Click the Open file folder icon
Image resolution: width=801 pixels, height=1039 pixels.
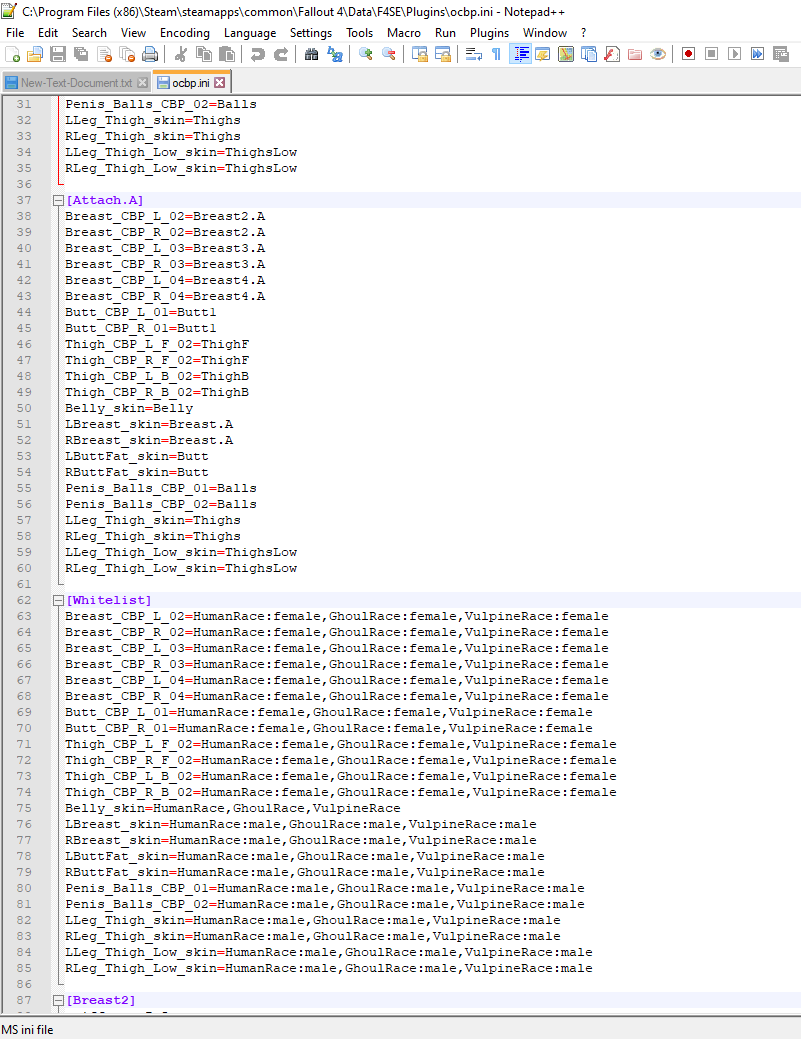34,54
